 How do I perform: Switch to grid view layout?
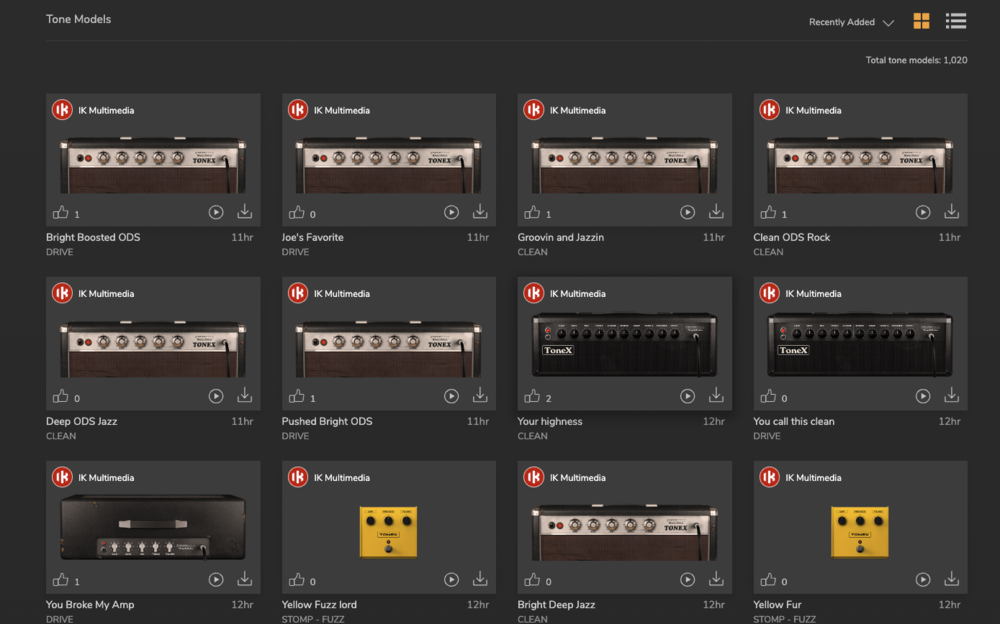click(921, 21)
